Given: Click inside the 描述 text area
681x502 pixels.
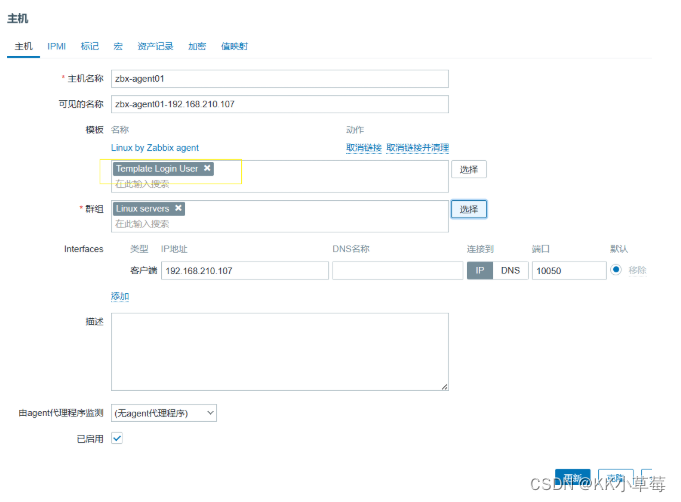Looking at the screenshot, I should point(280,352).
